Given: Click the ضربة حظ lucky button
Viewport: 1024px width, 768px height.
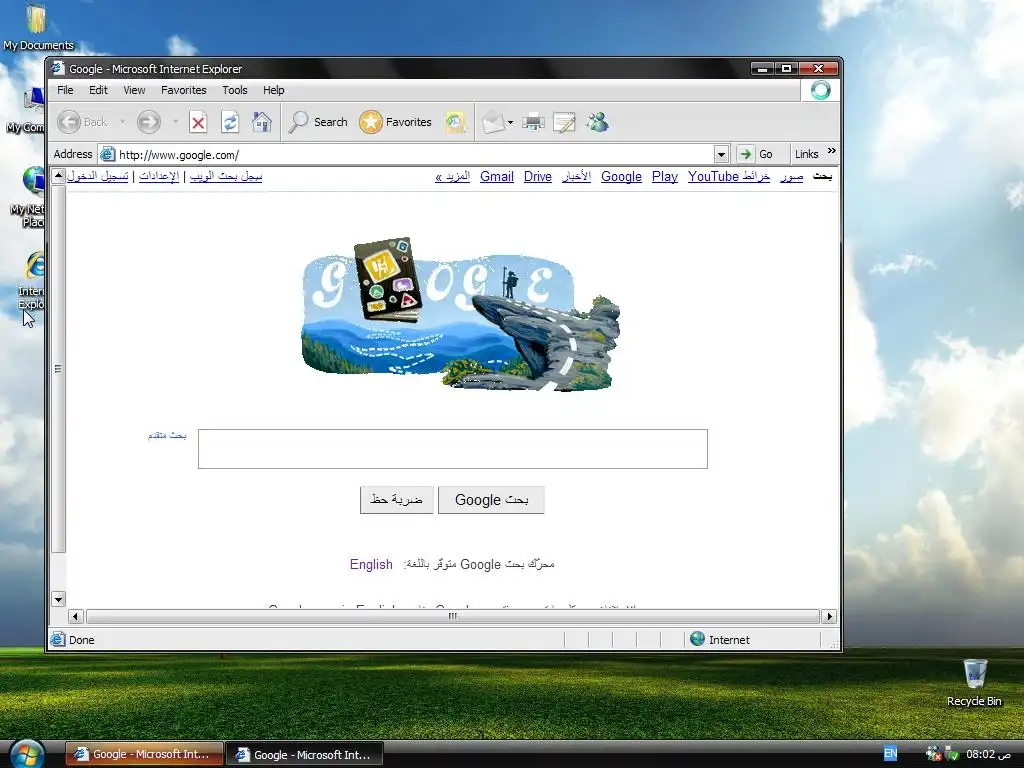Looking at the screenshot, I should click(396, 500).
